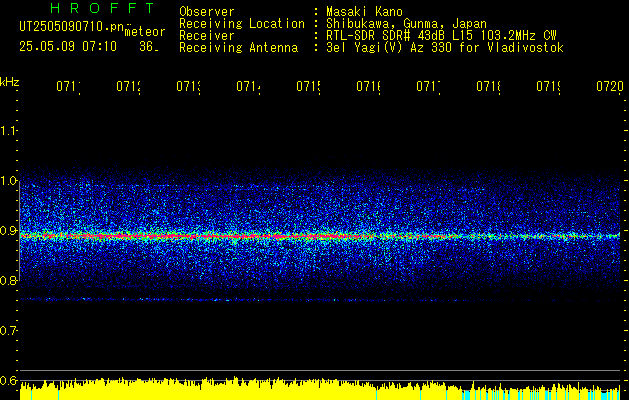Click the word meteor under the file name

coord(145,32)
